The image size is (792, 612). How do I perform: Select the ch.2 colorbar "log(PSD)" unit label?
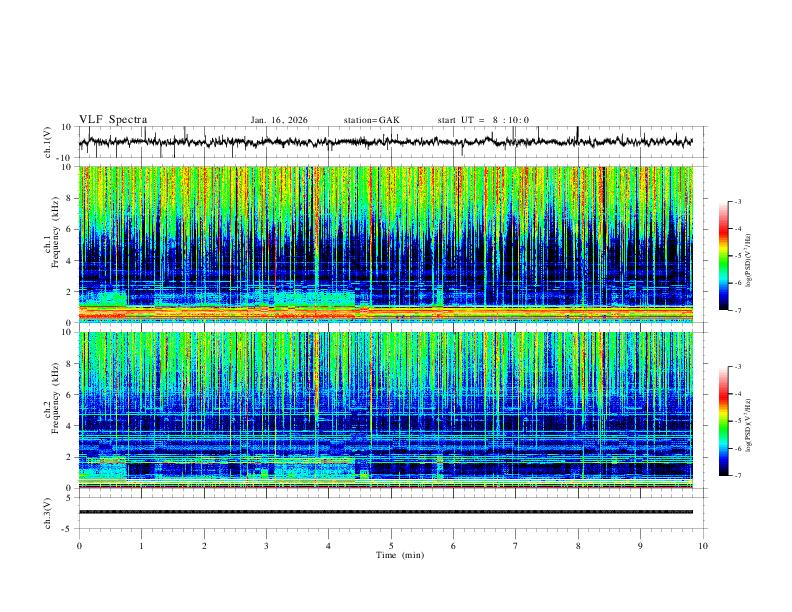click(x=749, y=425)
